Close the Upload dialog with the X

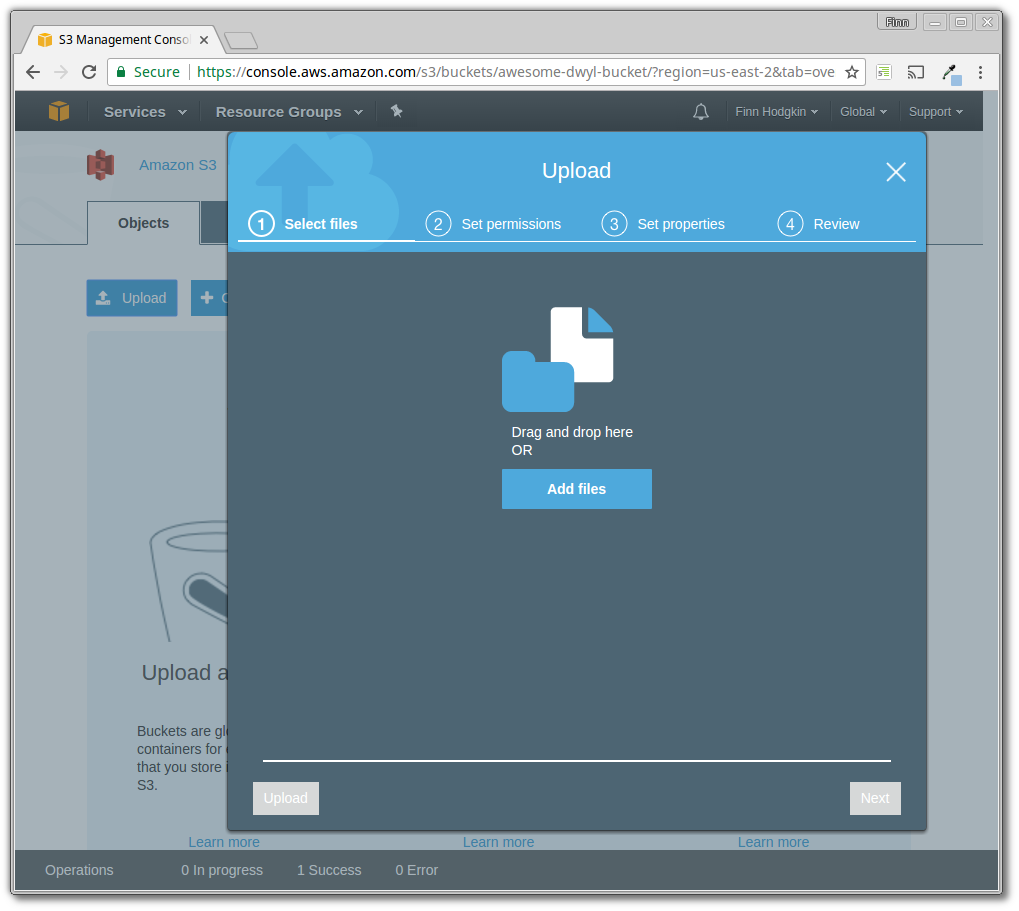(896, 172)
